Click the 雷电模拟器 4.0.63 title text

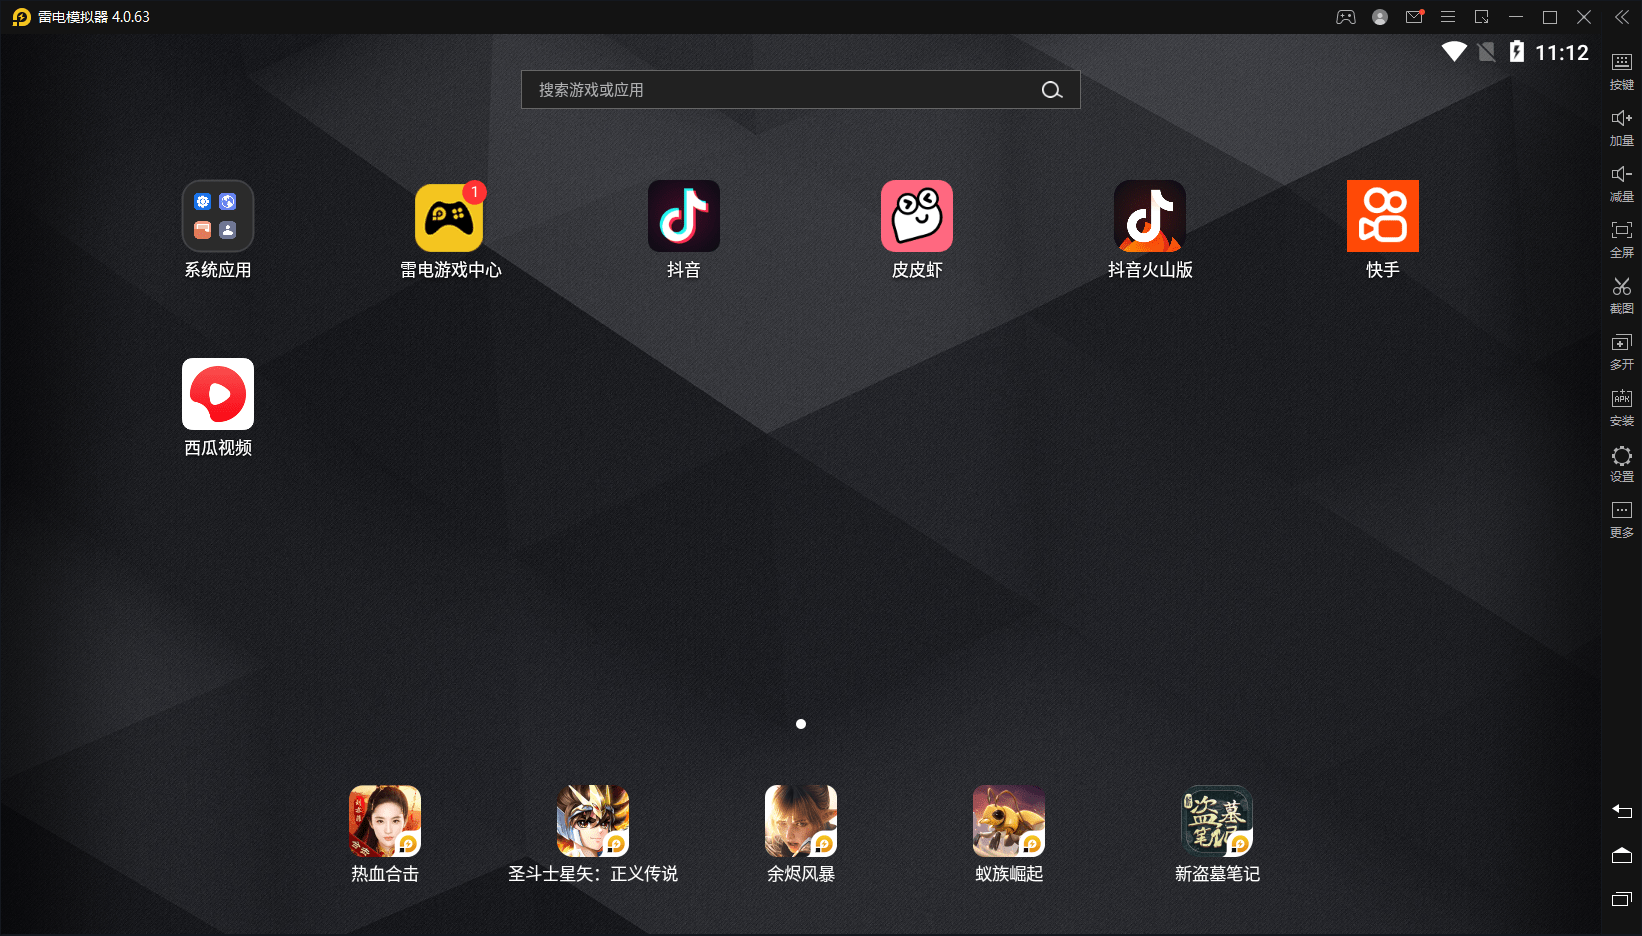[x=94, y=17]
